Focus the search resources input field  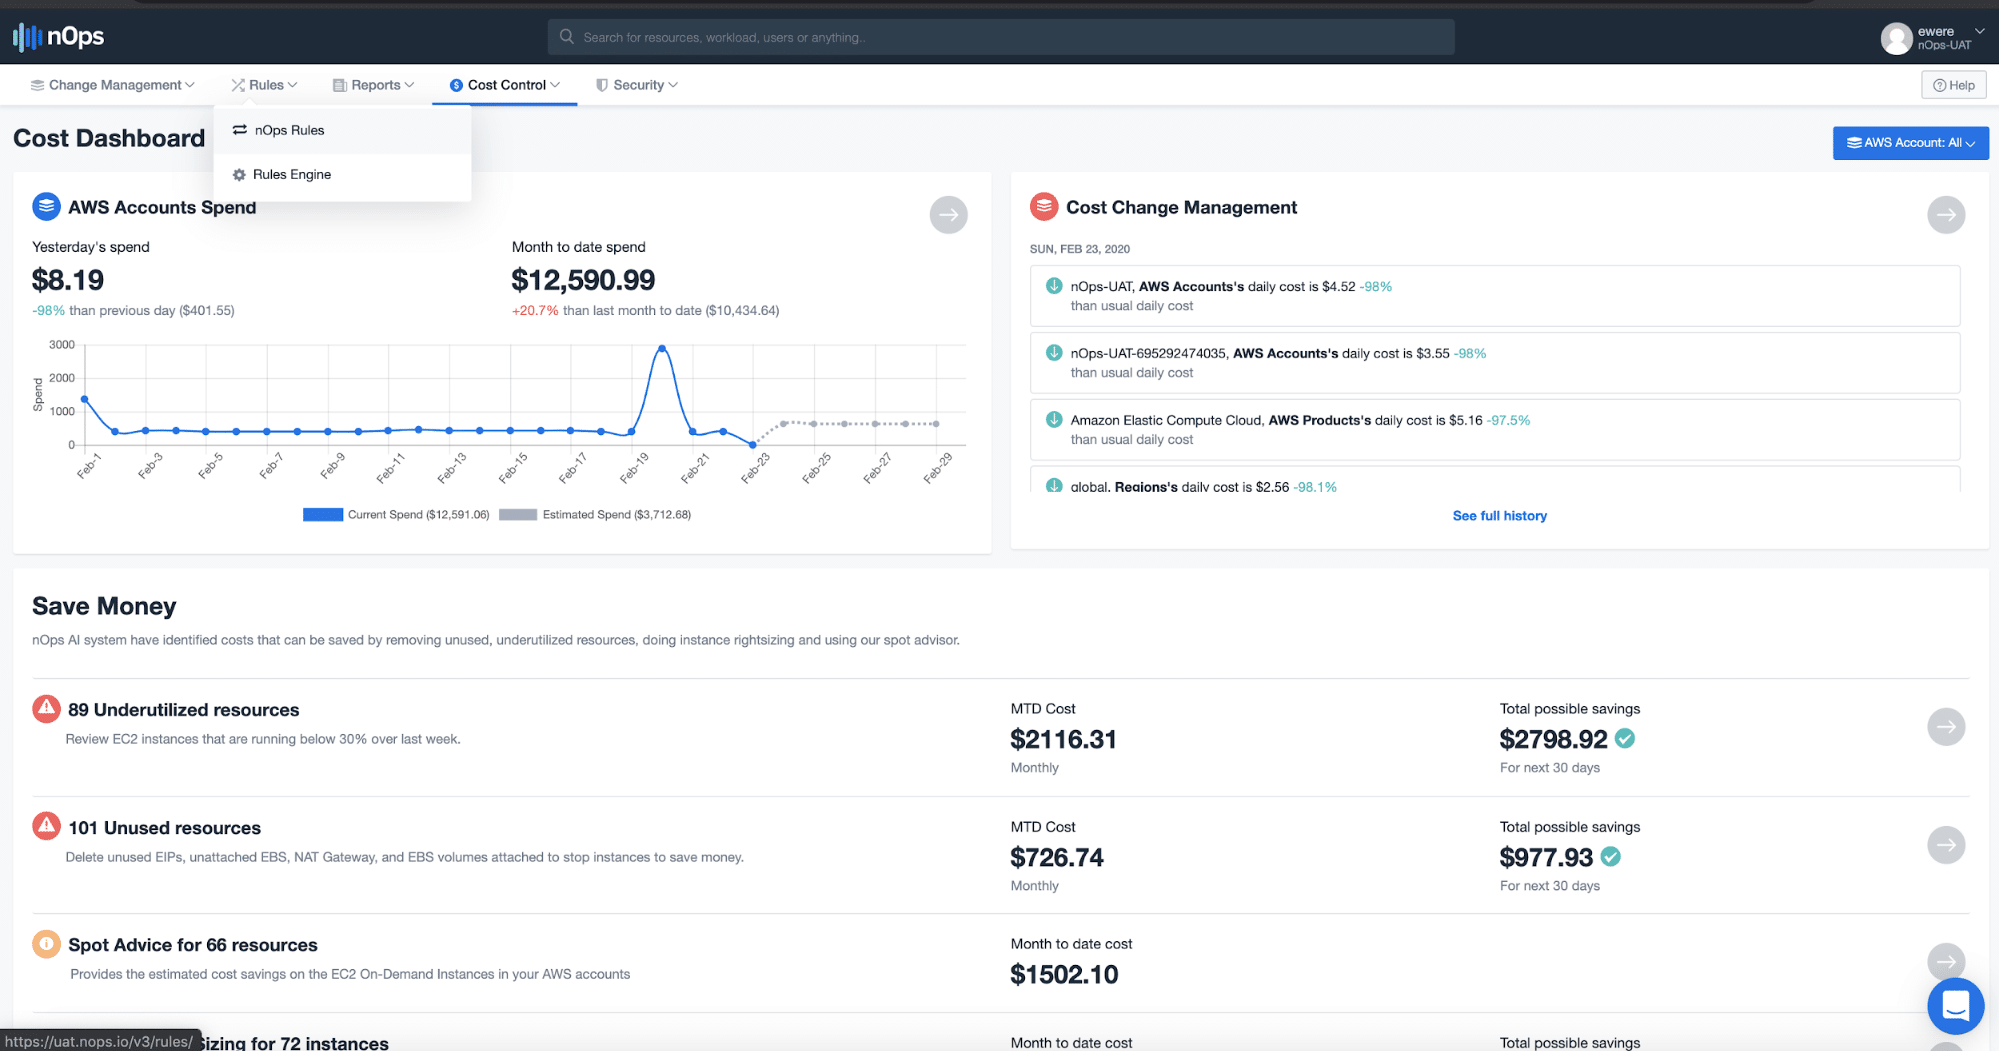[x=1000, y=37]
